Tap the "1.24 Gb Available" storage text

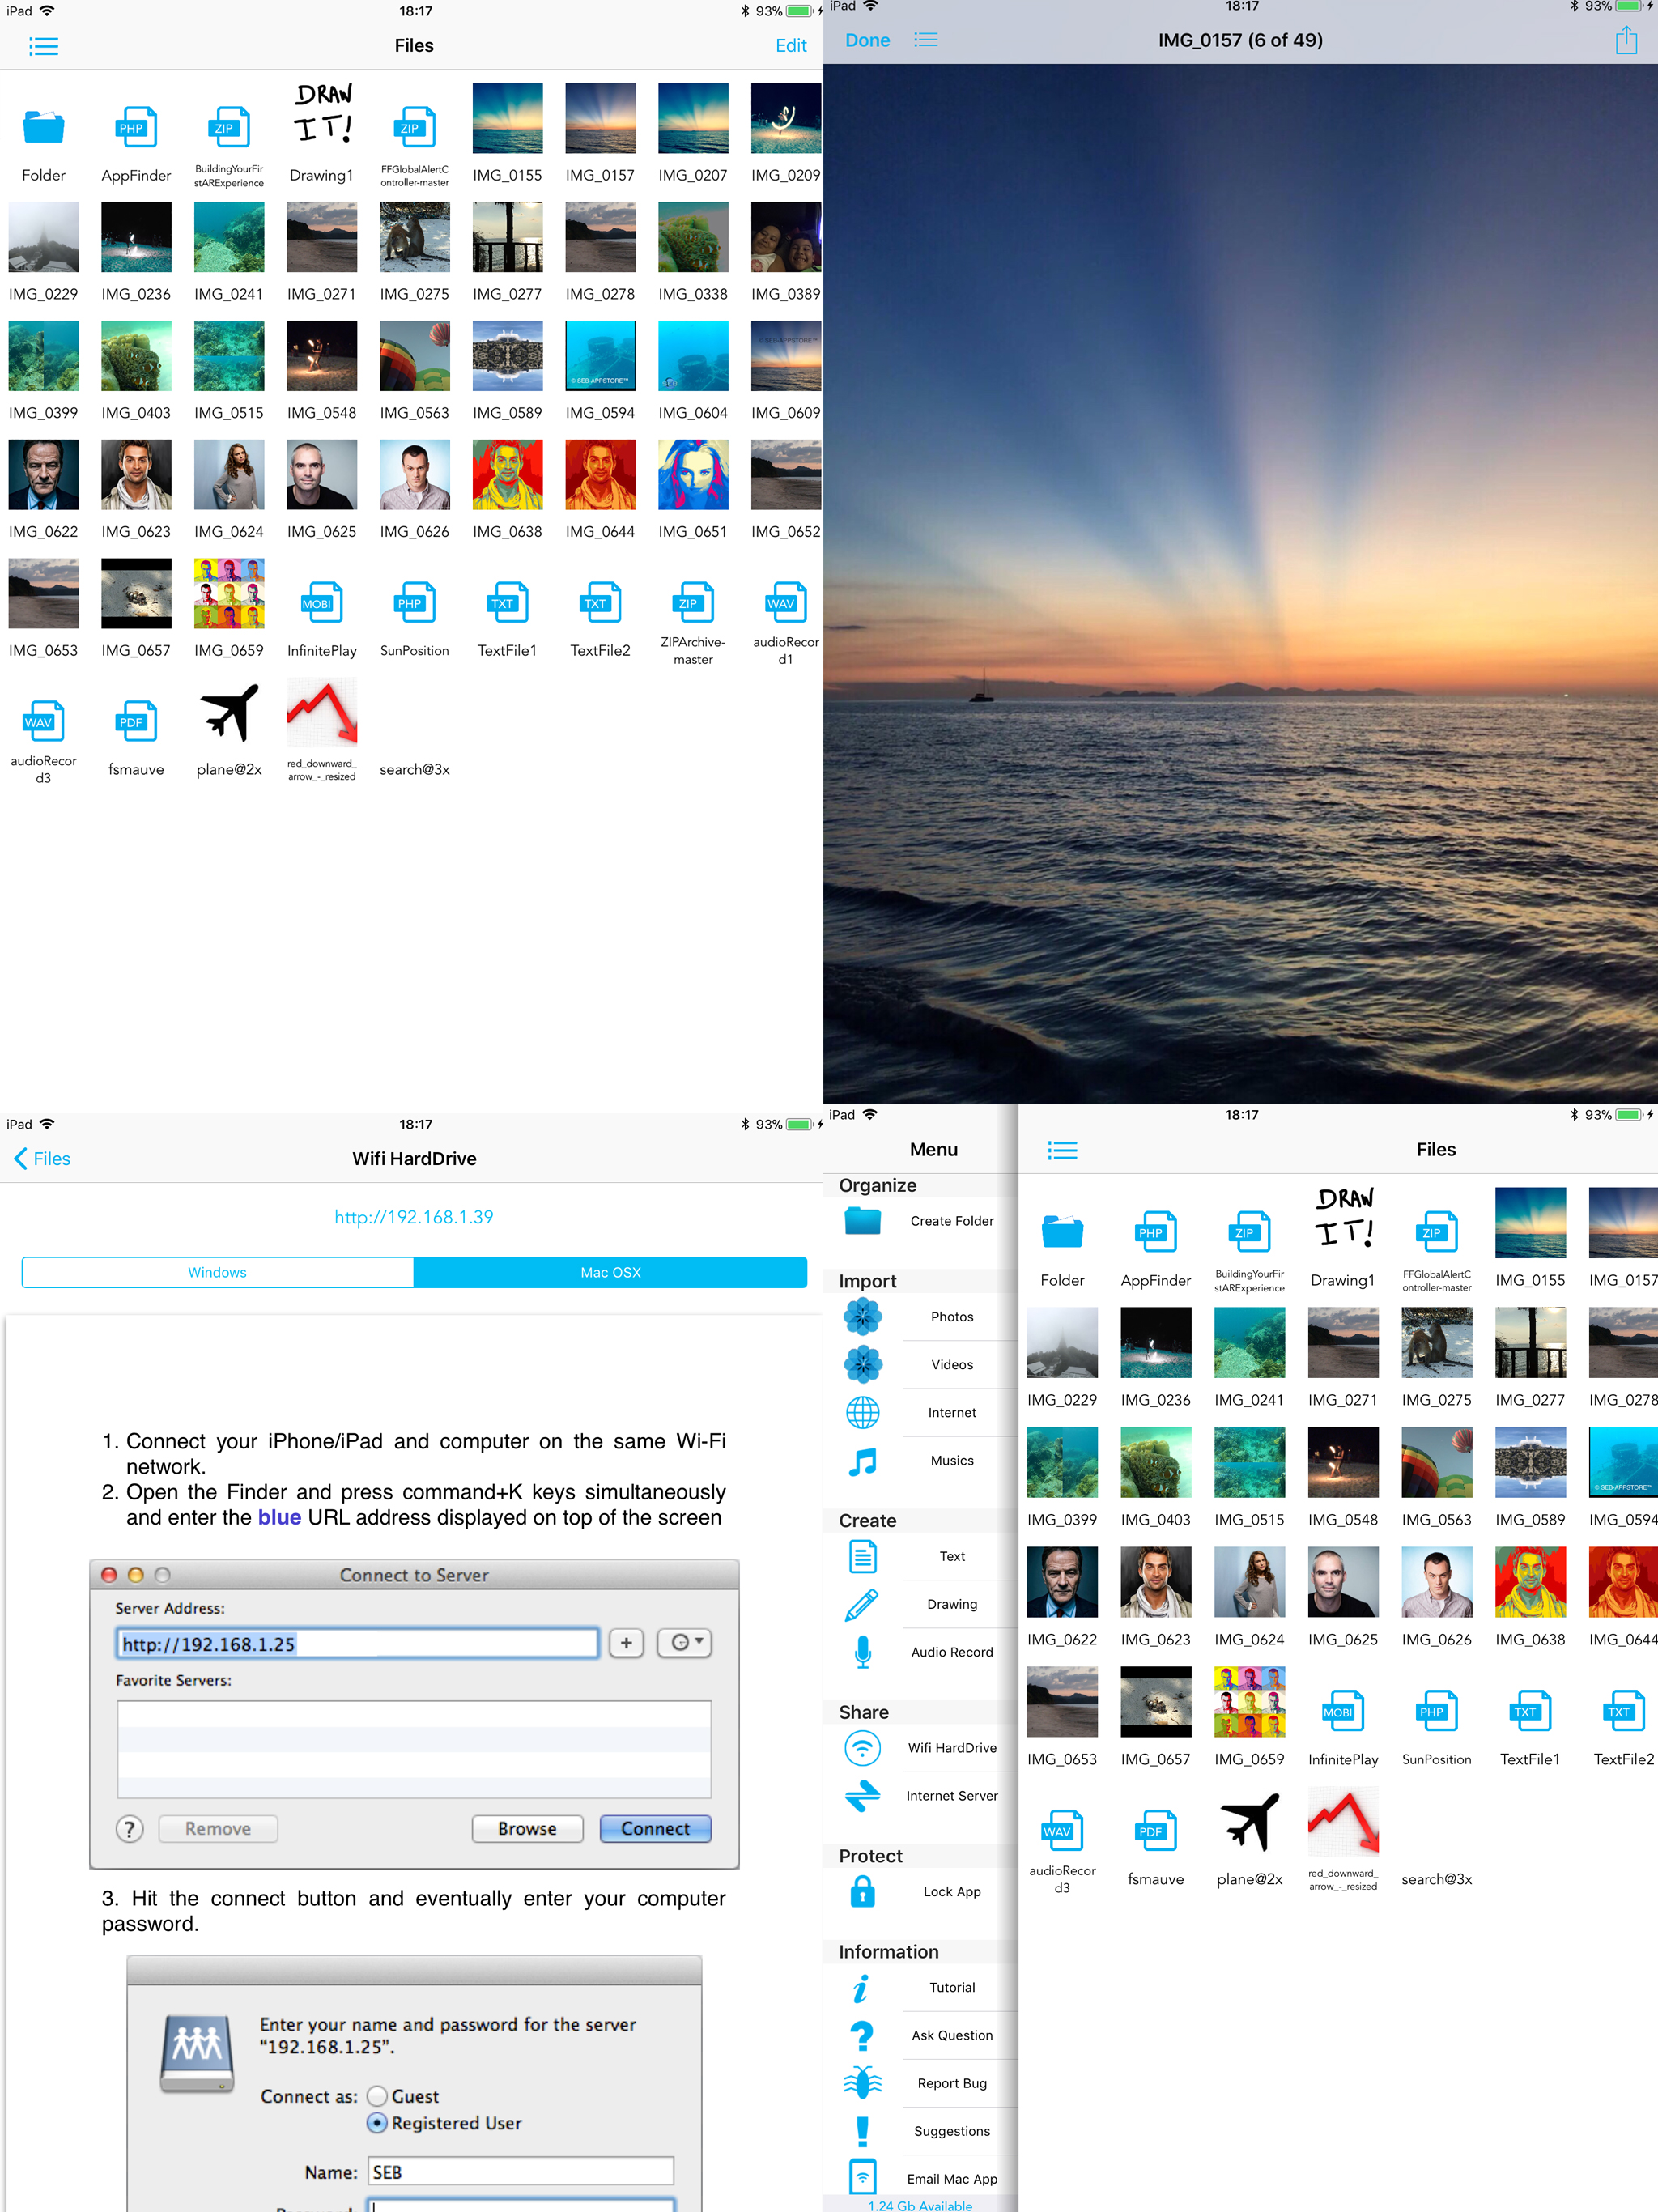click(x=920, y=2205)
